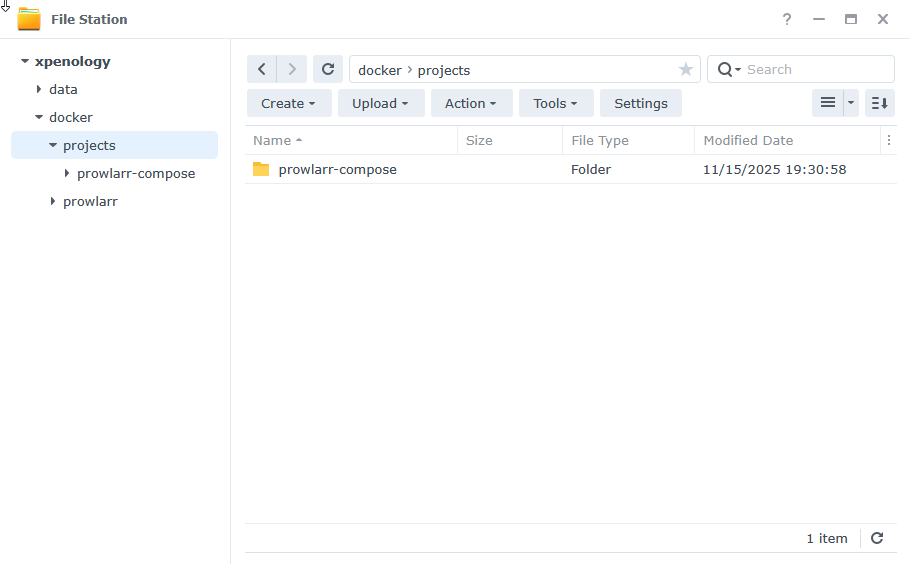Expand the data folder in the tree
Image resolution: width=910 pixels, height=564 pixels.
pyautogui.click(x=39, y=89)
